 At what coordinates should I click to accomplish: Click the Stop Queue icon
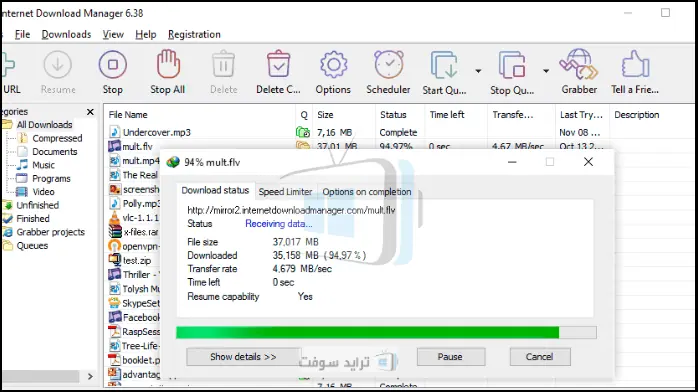[x=512, y=65]
